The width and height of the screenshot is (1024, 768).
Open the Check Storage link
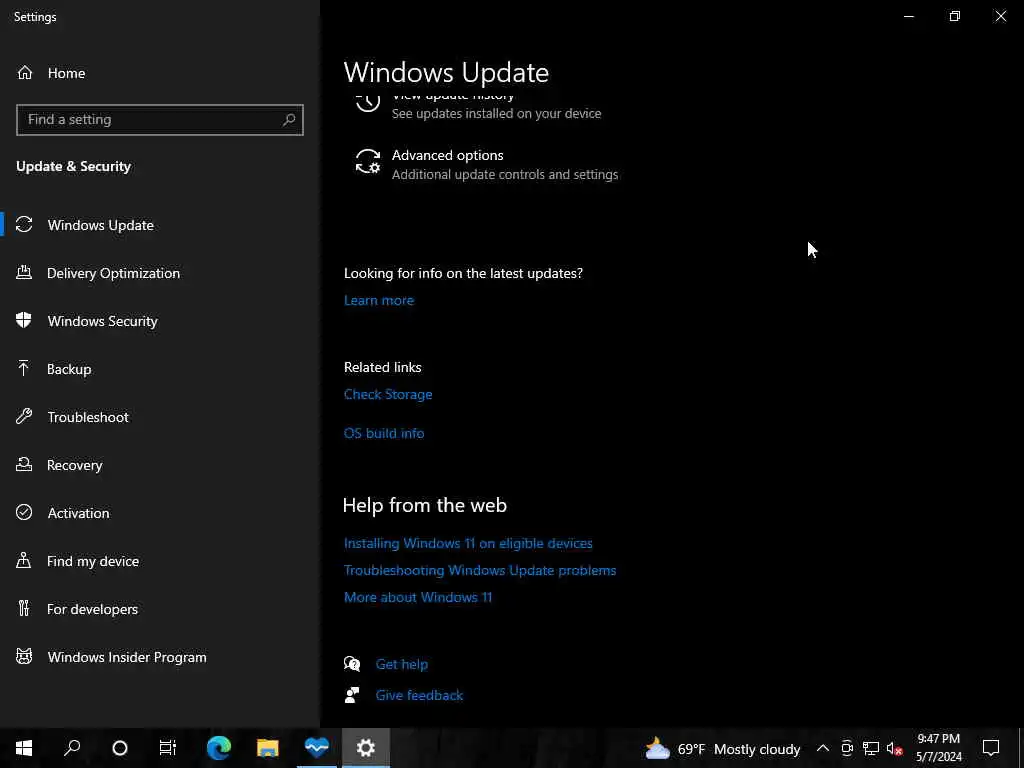[388, 394]
